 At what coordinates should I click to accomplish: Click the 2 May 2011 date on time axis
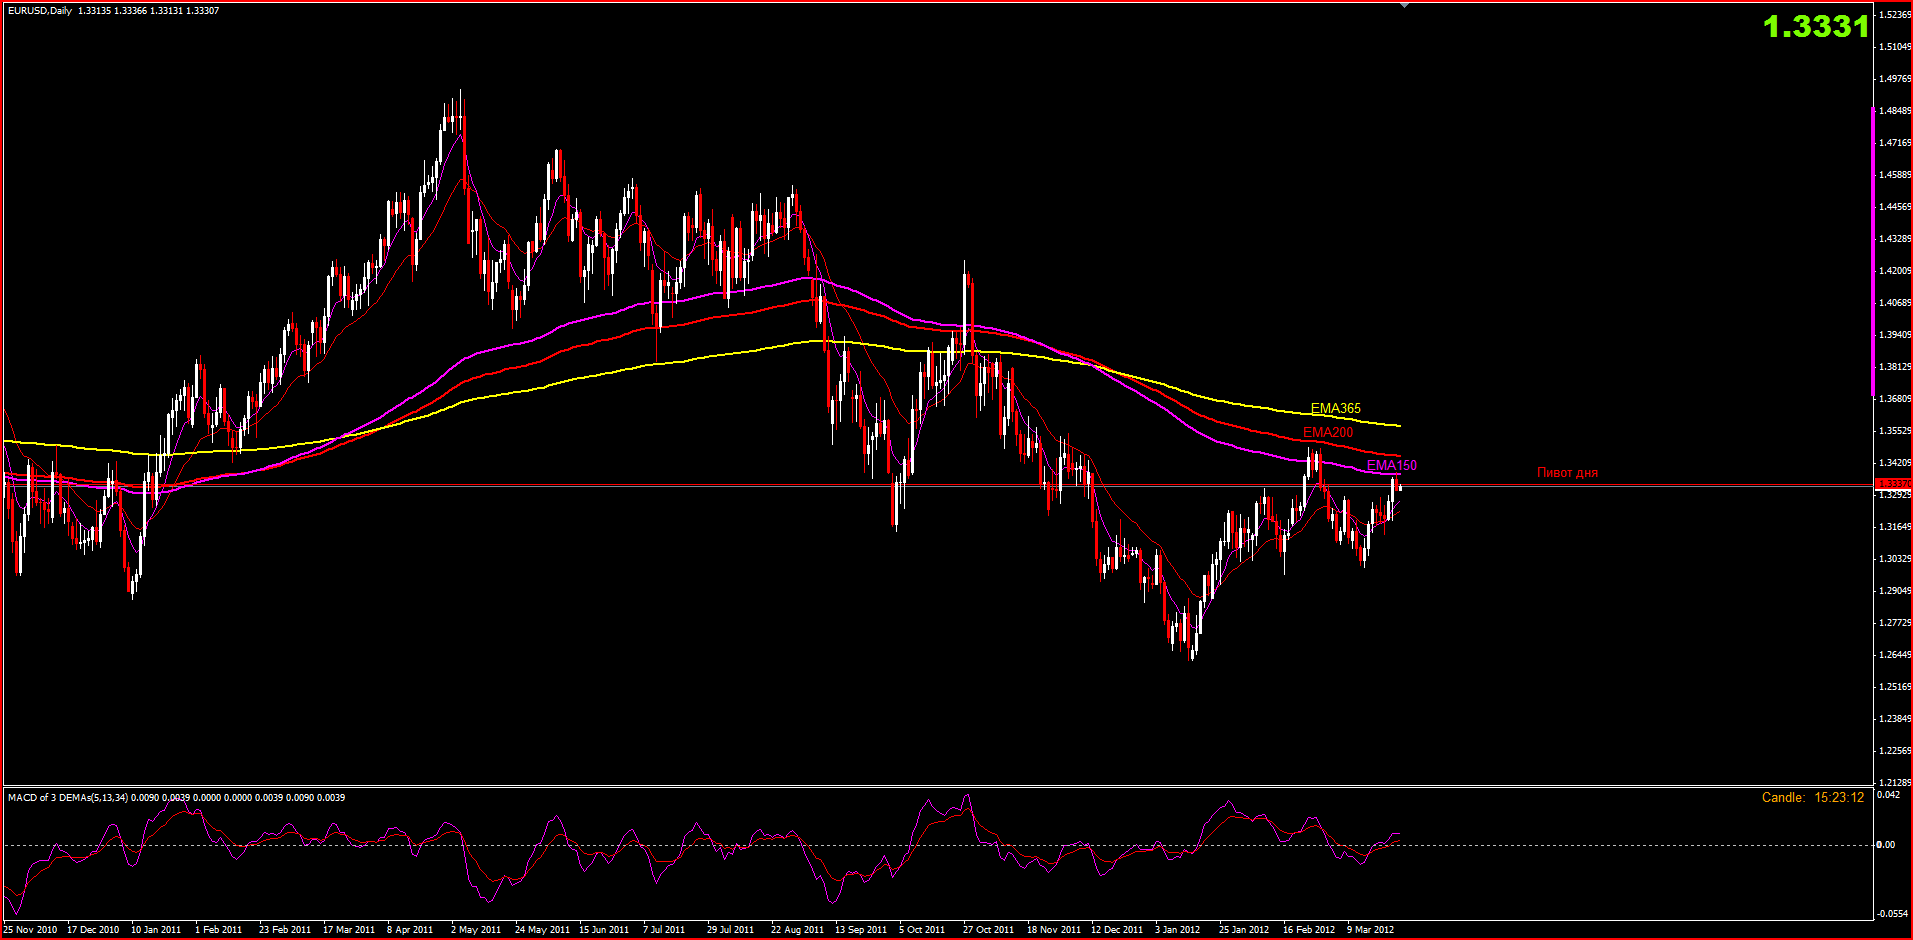[476, 930]
